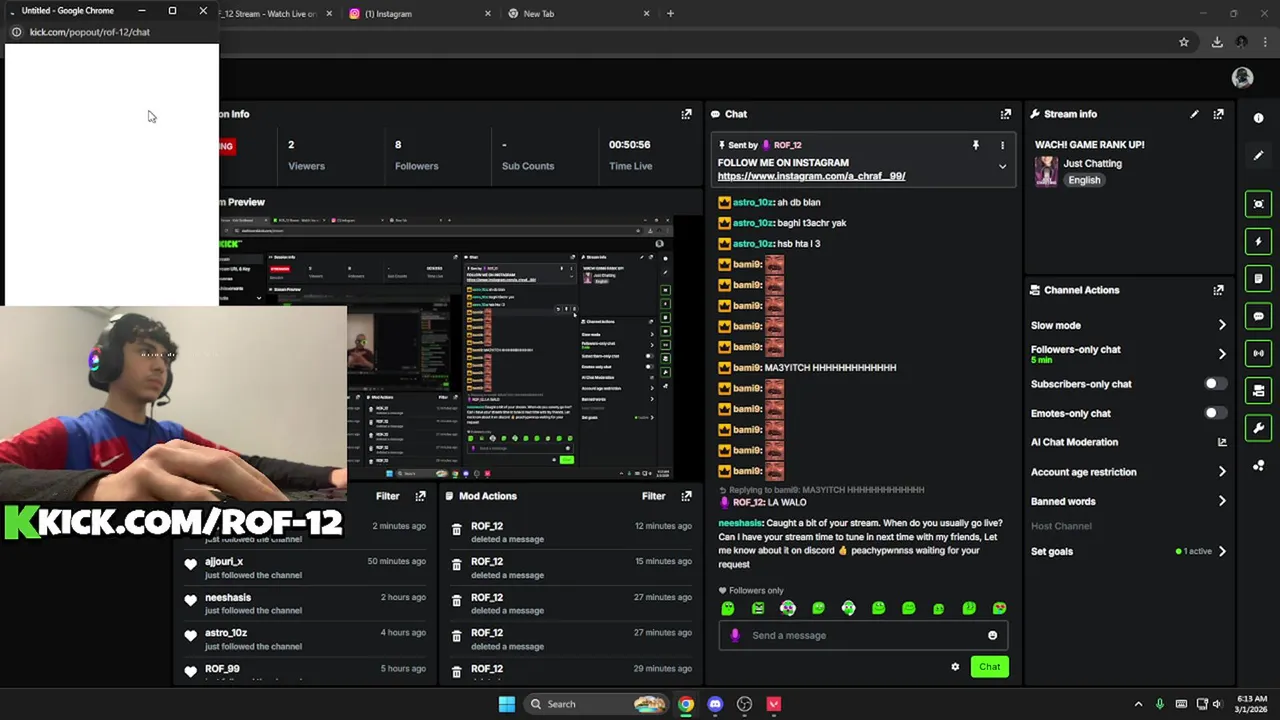This screenshot has width=1280, height=720.
Task: Toggle broadcast signal widget in sidebar
Action: (x=1258, y=353)
